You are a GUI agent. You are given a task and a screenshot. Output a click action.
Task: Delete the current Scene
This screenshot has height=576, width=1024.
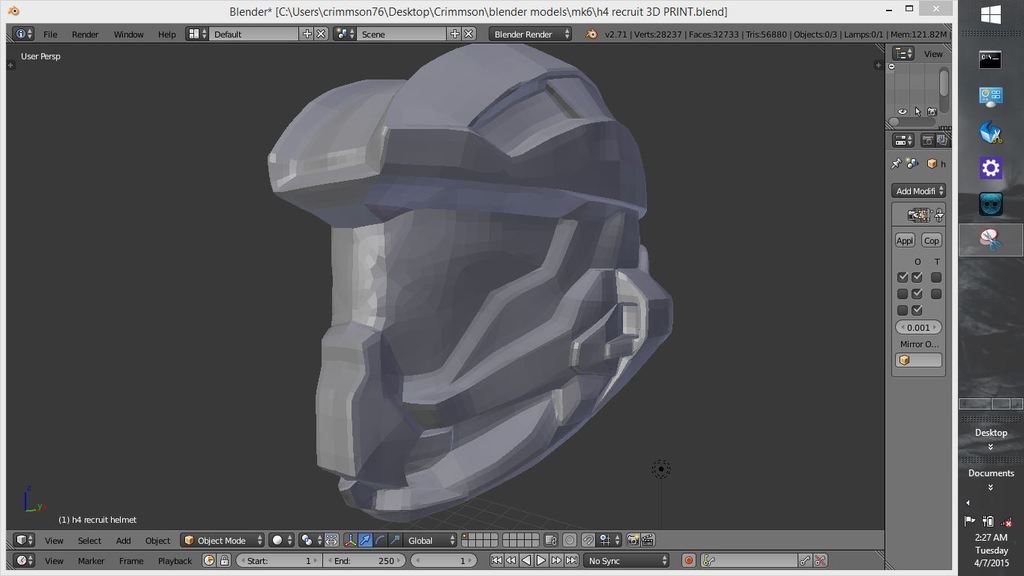[x=468, y=34]
